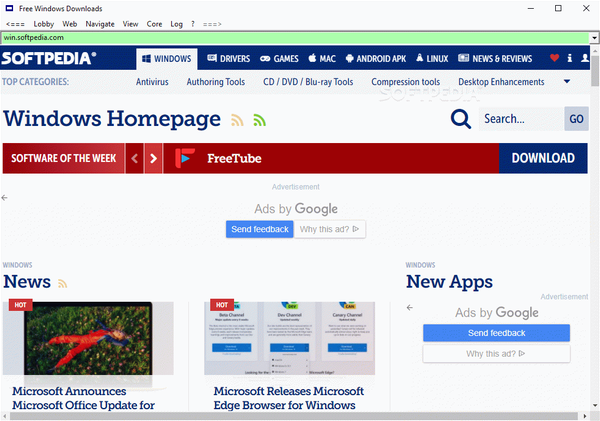This screenshot has height=421, width=600.
Task: Open the View menu
Action: coord(130,24)
